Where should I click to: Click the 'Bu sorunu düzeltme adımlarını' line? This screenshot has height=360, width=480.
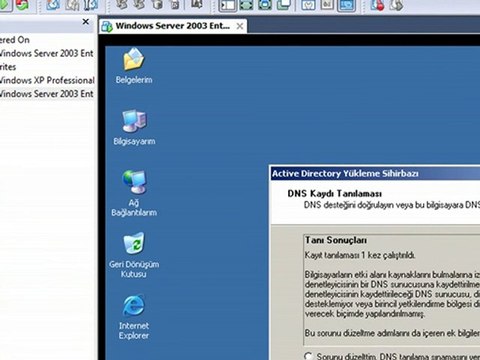[392, 333]
